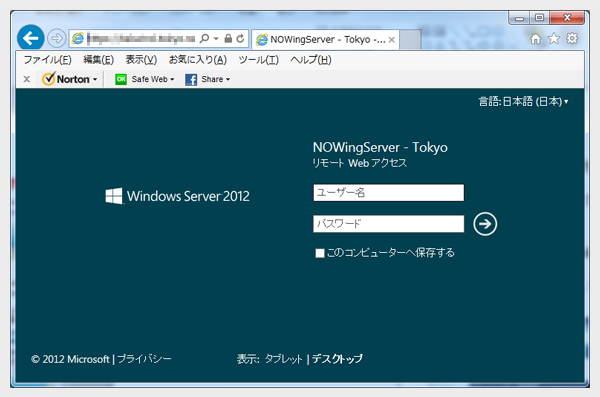Click the green Safe Web OK icon
The width and height of the screenshot is (600, 397).
pyautogui.click(x=121, y=79)
